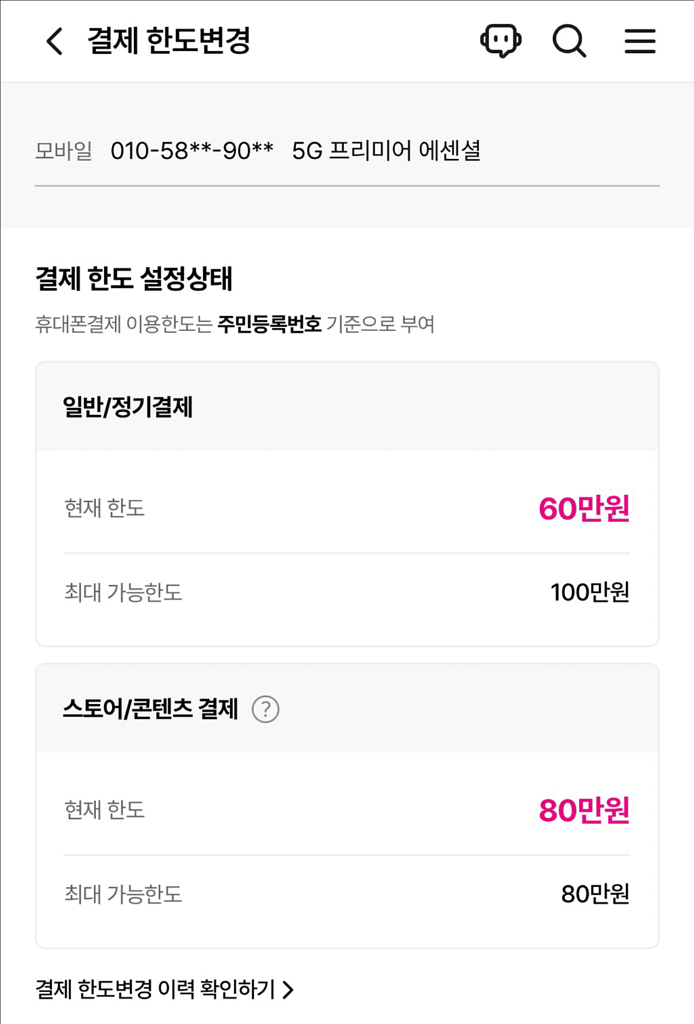Open the hamburger menu icon

(x=639, y=41)
